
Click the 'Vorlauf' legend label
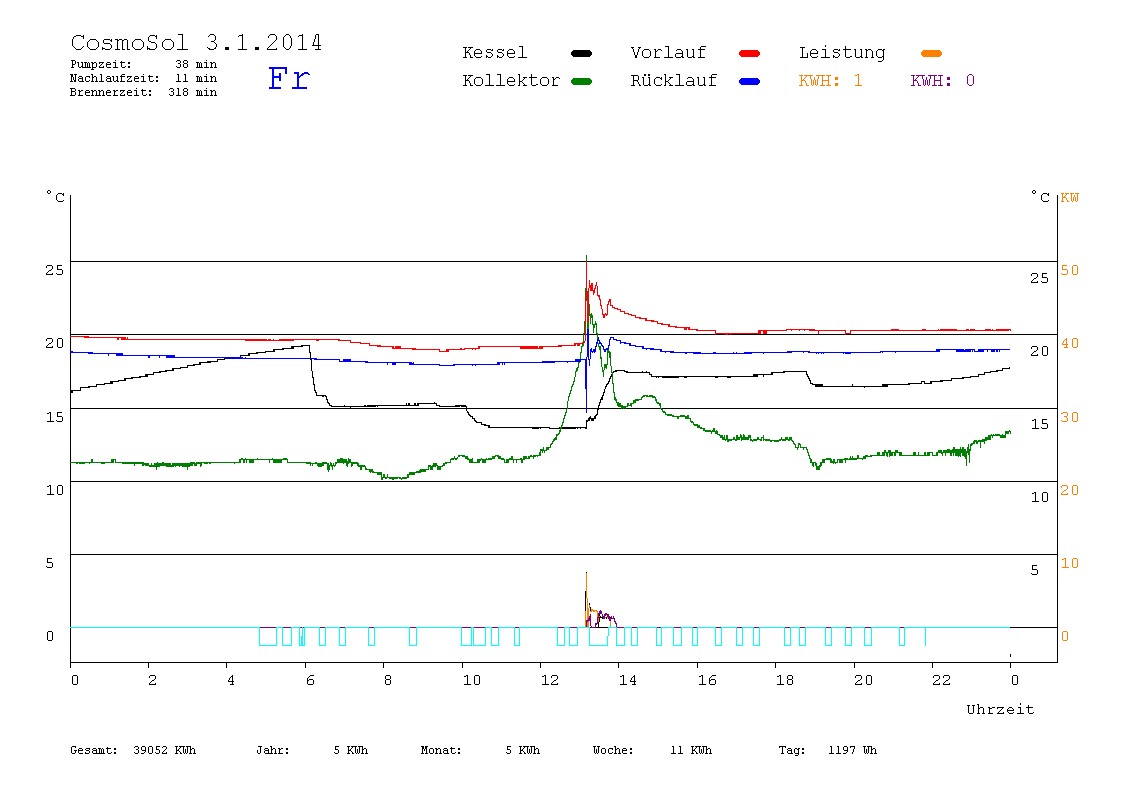(668, 53)
